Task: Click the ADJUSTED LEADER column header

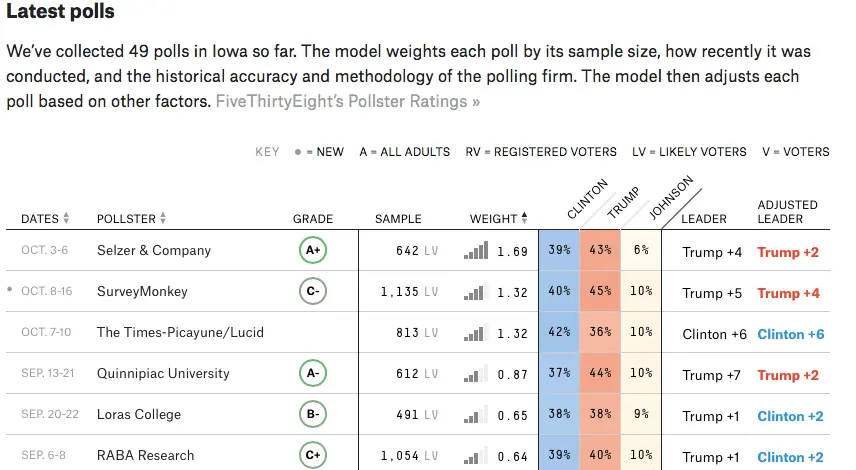Action: coord(787,211)
